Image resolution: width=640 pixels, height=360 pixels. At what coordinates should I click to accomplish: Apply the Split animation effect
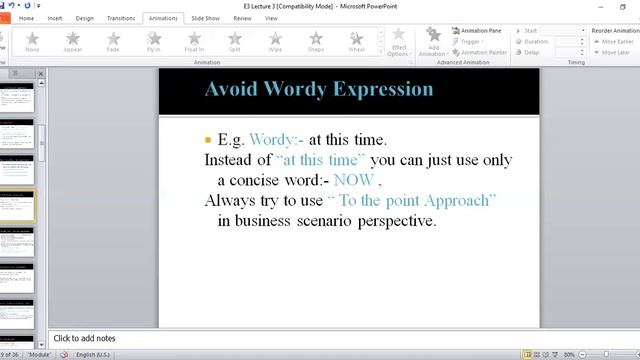(x=235, y=42)
